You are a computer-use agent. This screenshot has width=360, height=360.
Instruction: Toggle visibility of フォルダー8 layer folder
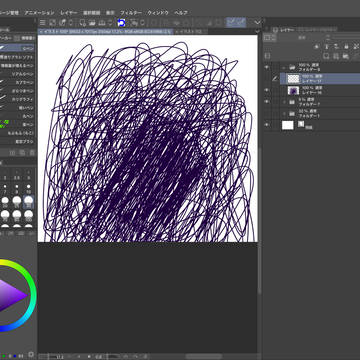266,67
